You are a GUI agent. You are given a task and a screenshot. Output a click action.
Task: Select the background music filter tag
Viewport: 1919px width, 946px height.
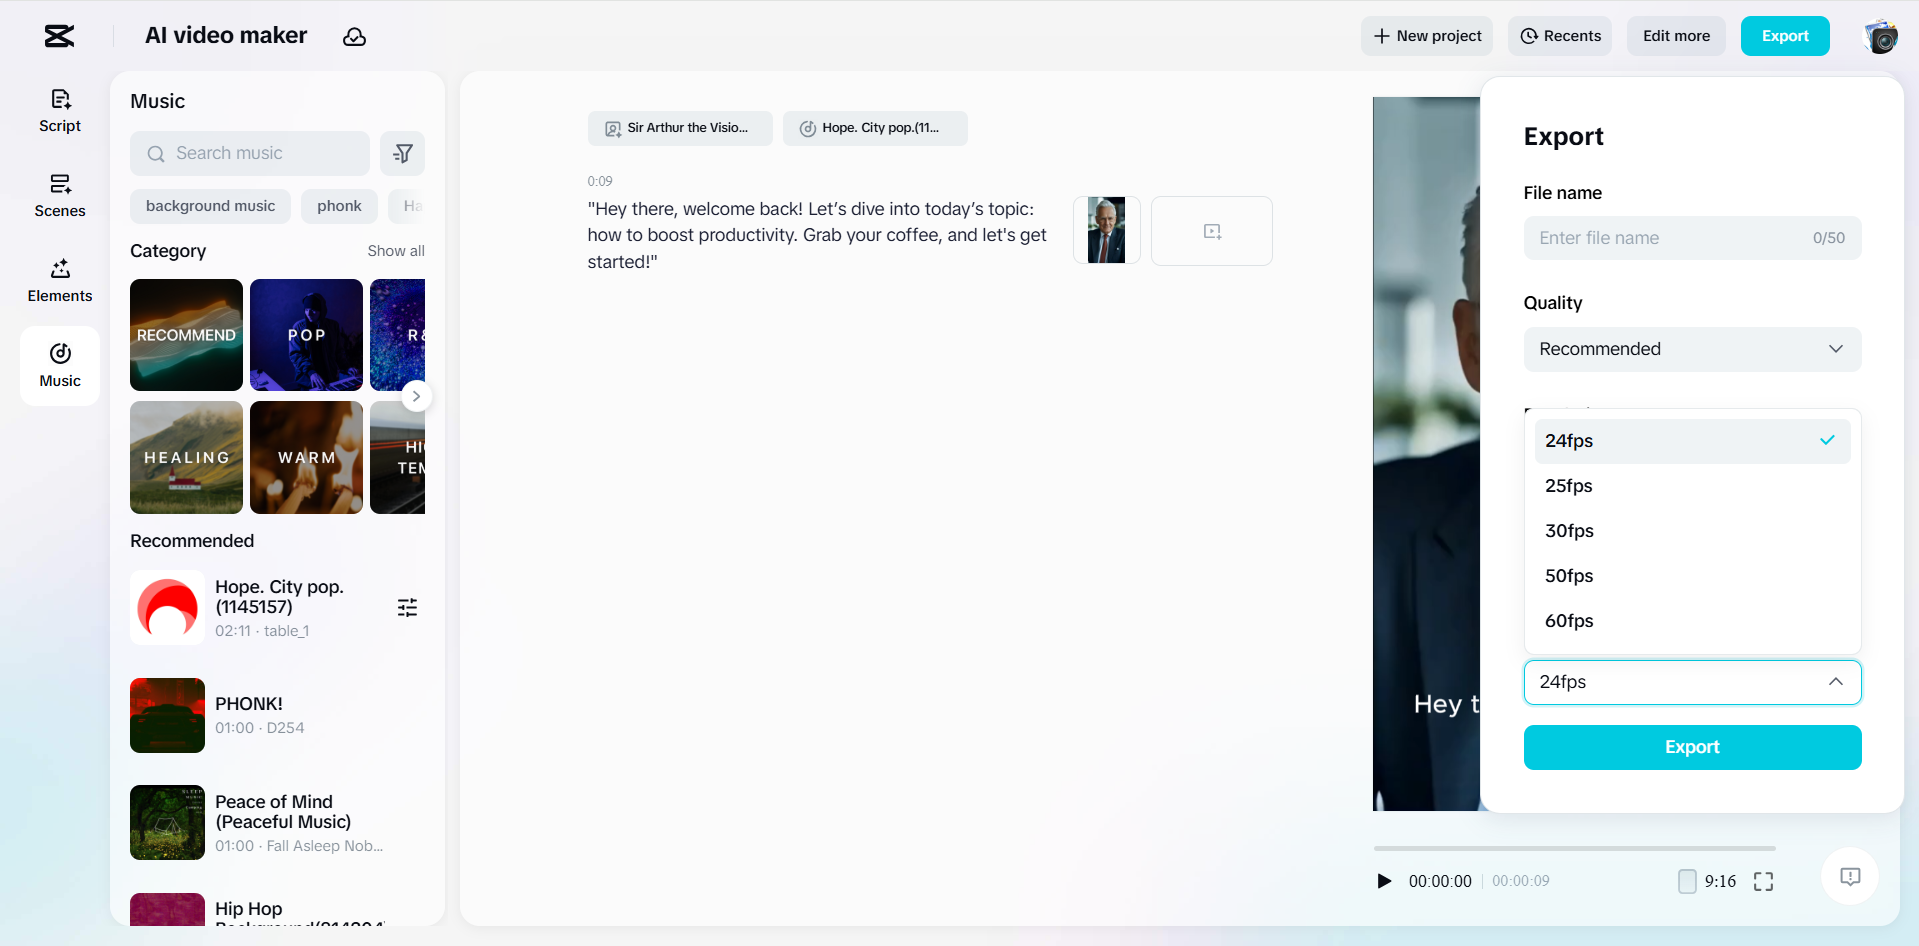pos(210,206)
